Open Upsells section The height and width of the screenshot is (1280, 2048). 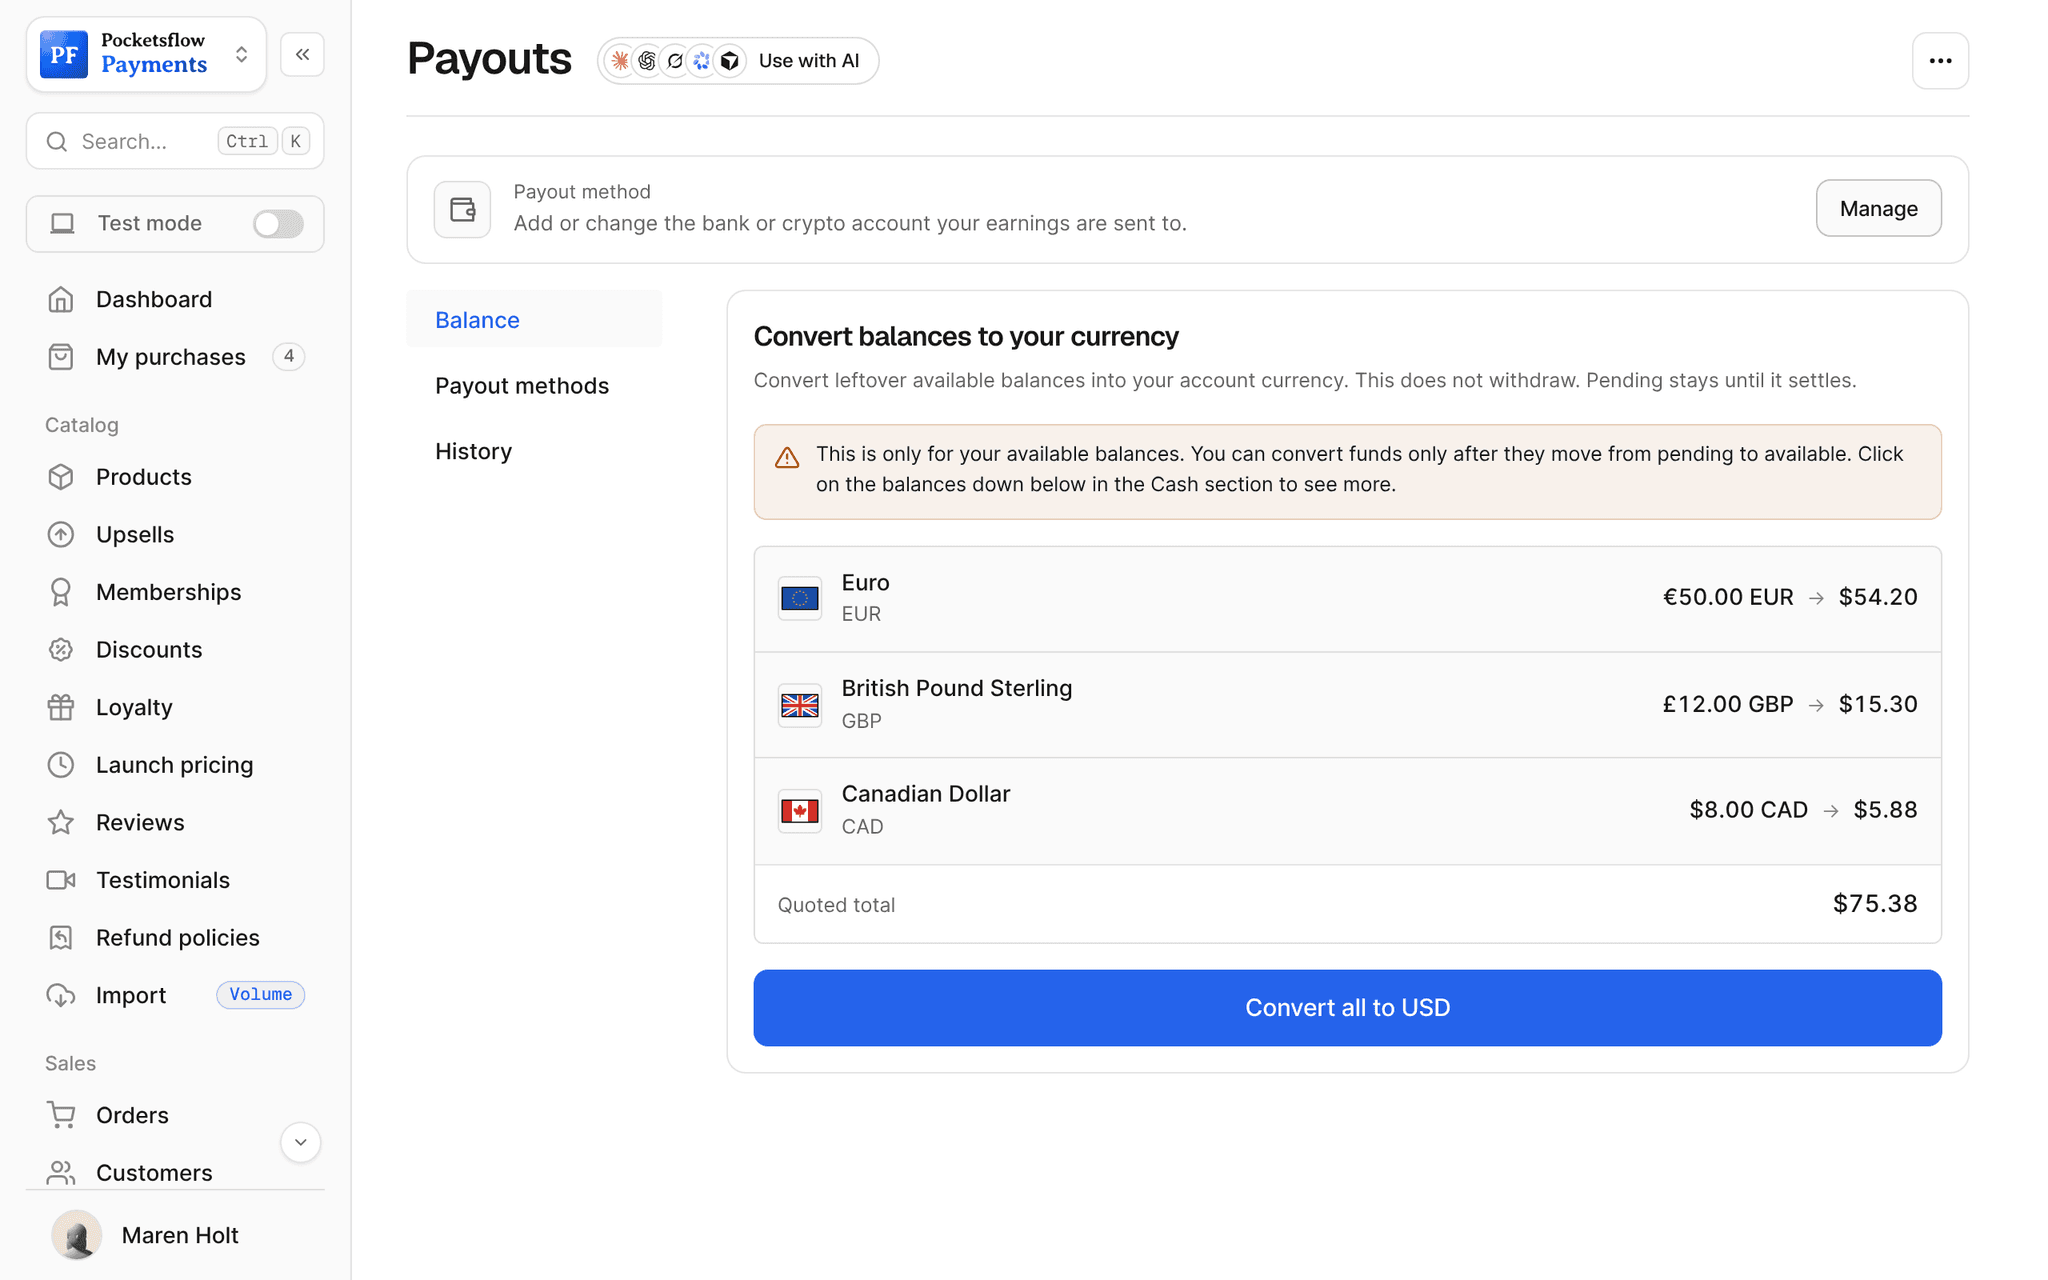point(135,534)
